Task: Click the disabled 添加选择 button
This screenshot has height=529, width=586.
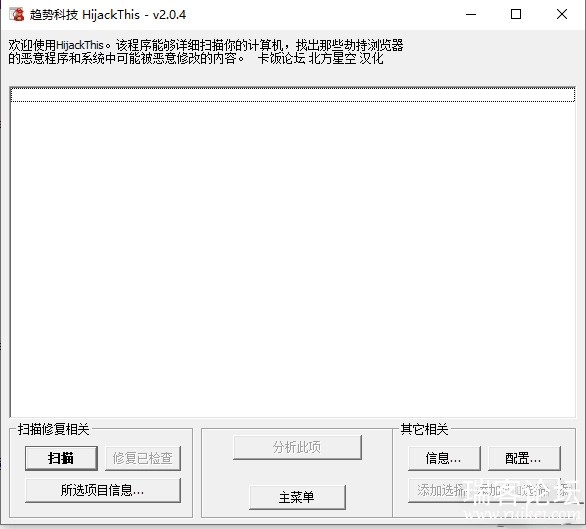Action: pos(484,490)
